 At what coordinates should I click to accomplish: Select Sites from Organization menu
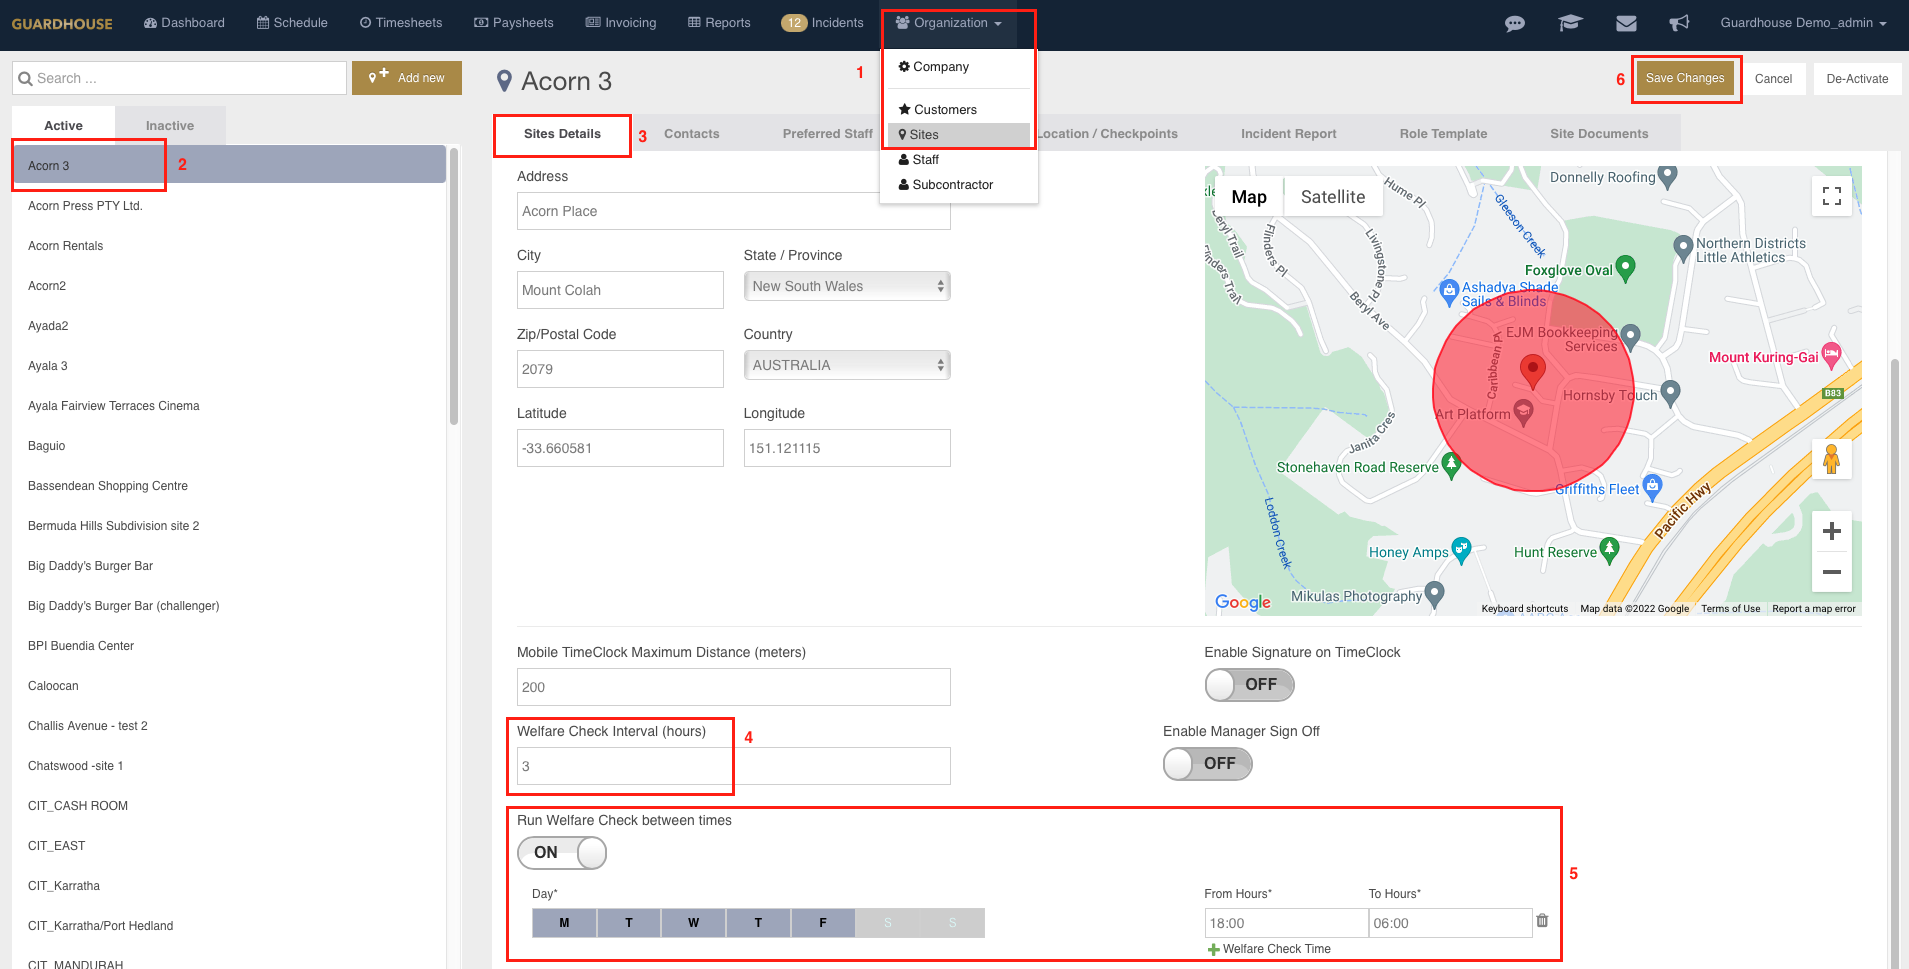tap(958, 135)
